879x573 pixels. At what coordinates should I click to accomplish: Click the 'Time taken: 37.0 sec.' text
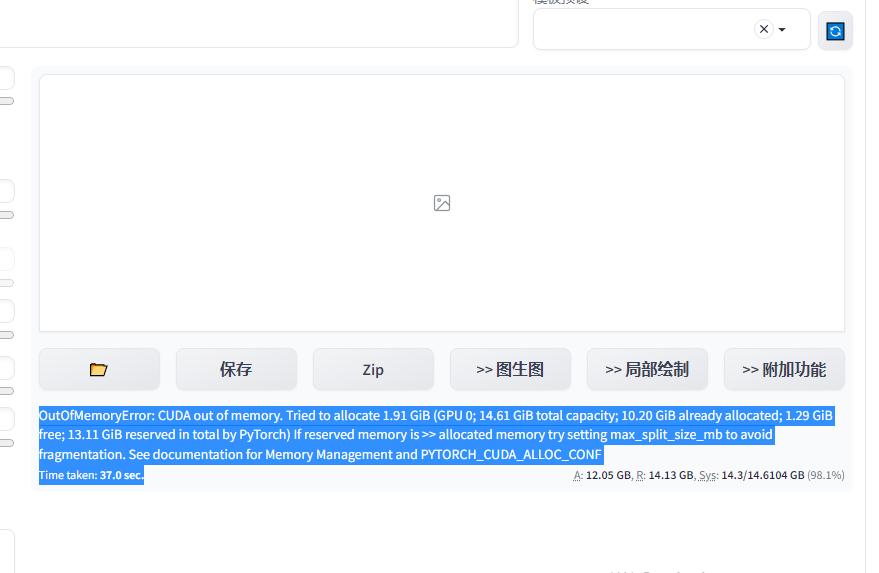click(x=91, y=475)
